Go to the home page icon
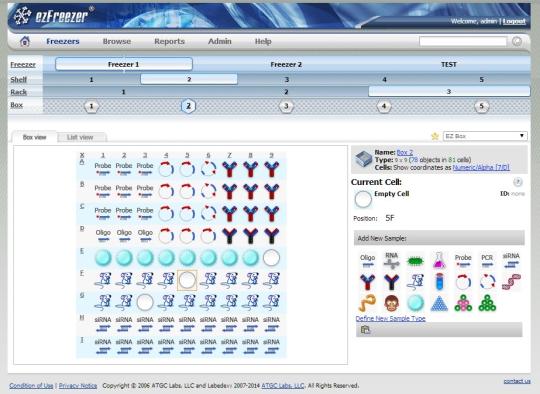Viewport: 540px width, 394px height. click(x=24, y=41)
